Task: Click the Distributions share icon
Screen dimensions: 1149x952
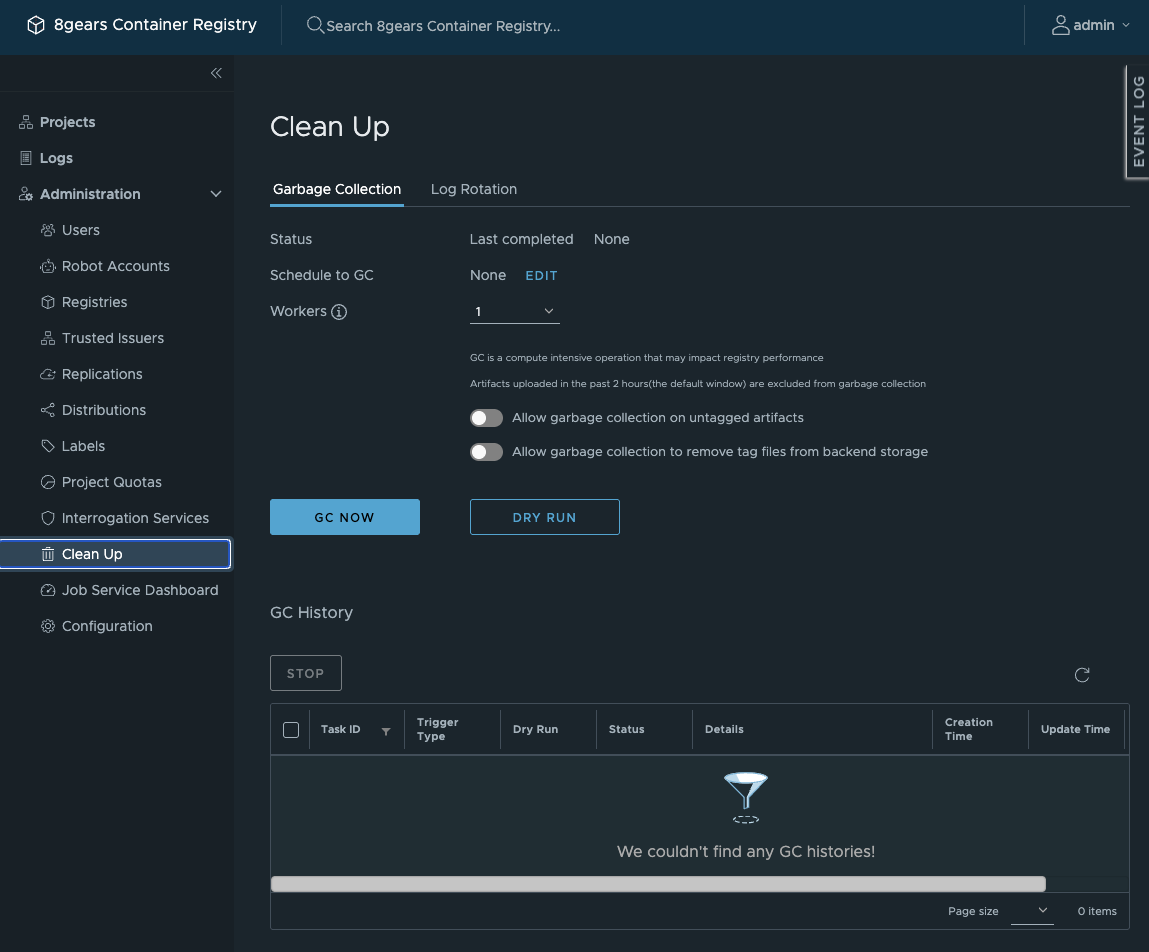Action: [48, 410]
